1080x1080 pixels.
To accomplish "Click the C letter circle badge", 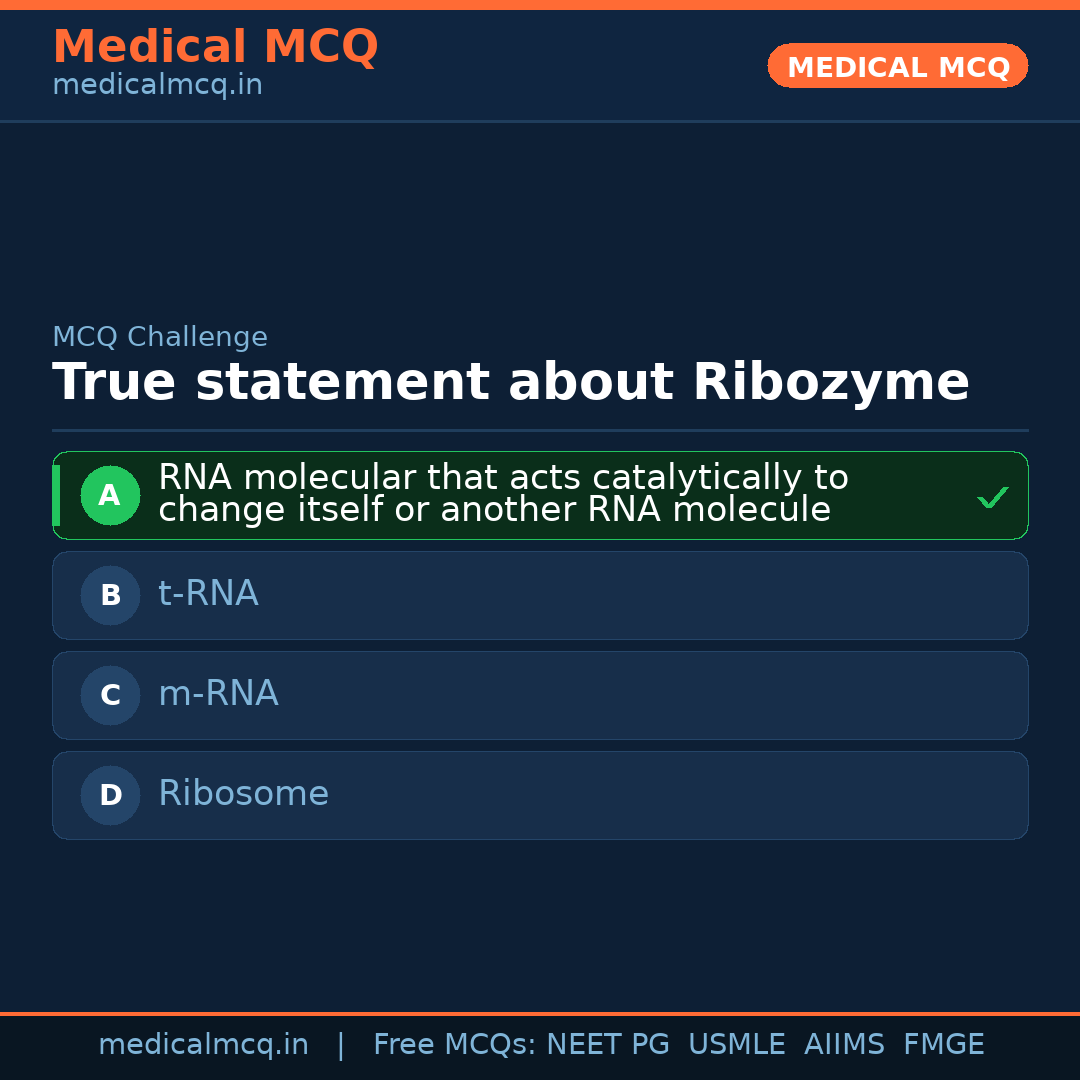I will 110,695.
